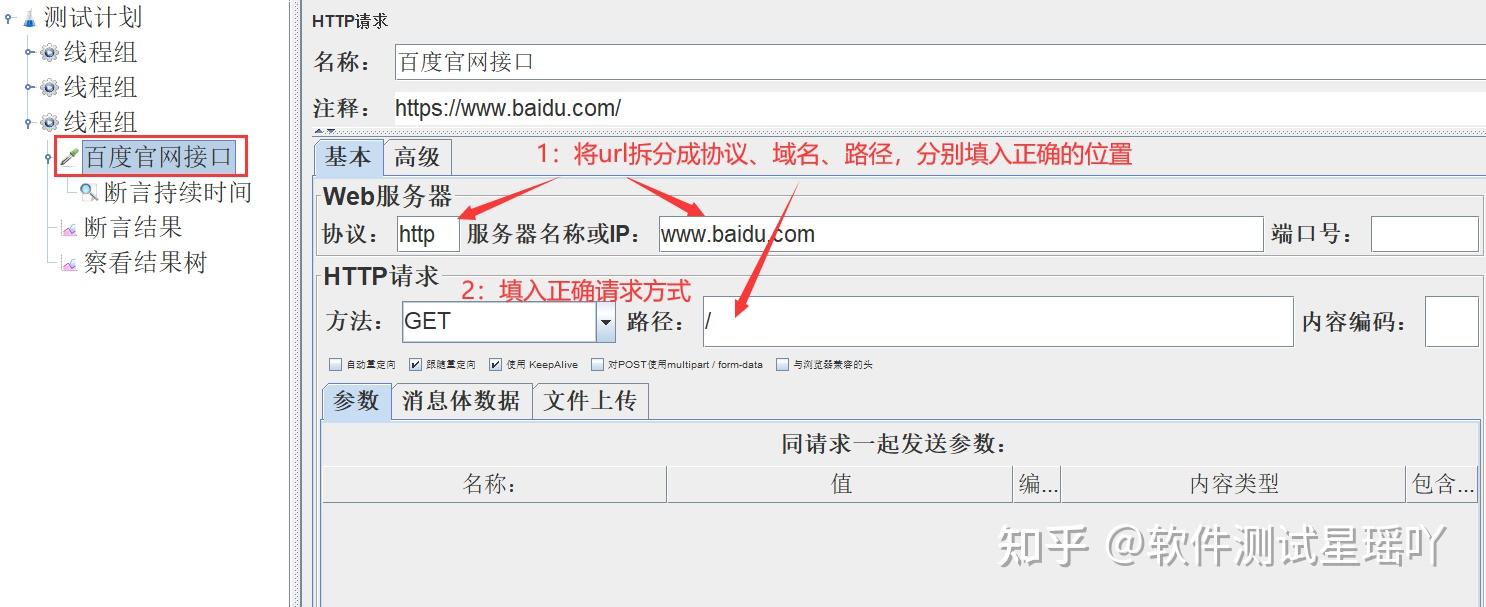Click the second 线程组 gear icon
Screen dimensions: 1486x607
49,87
